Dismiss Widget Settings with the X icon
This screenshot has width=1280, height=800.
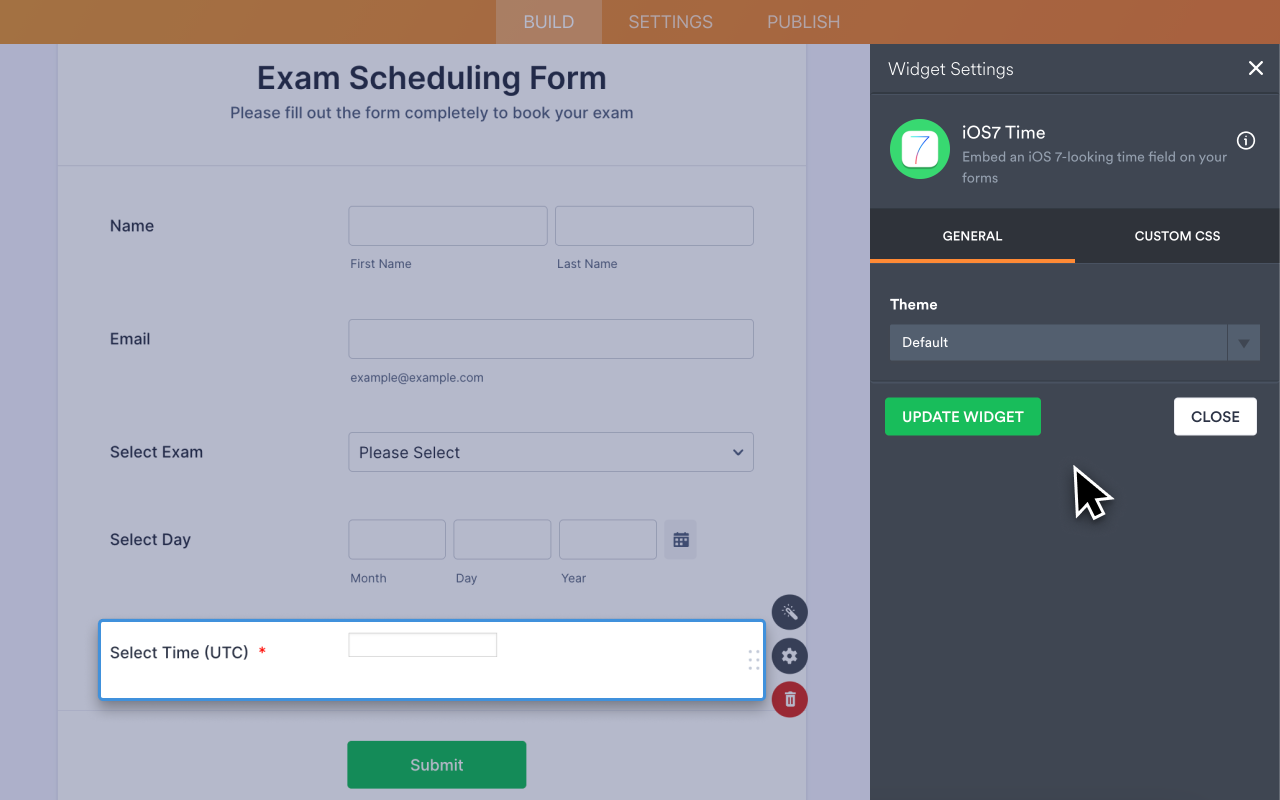[1256, 68]
